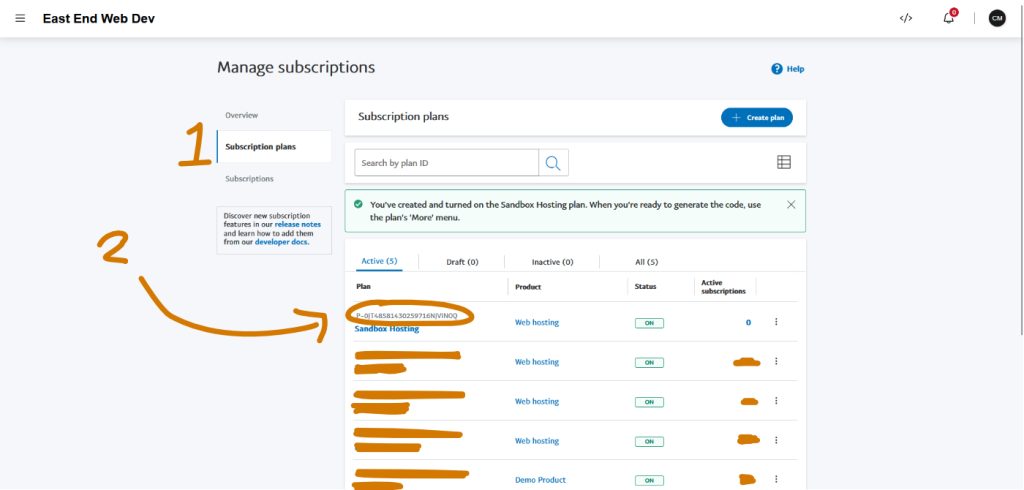Viewport: 1024px width, 490px height.
Task: Click the Plan column header
Action: click(362, 286)
